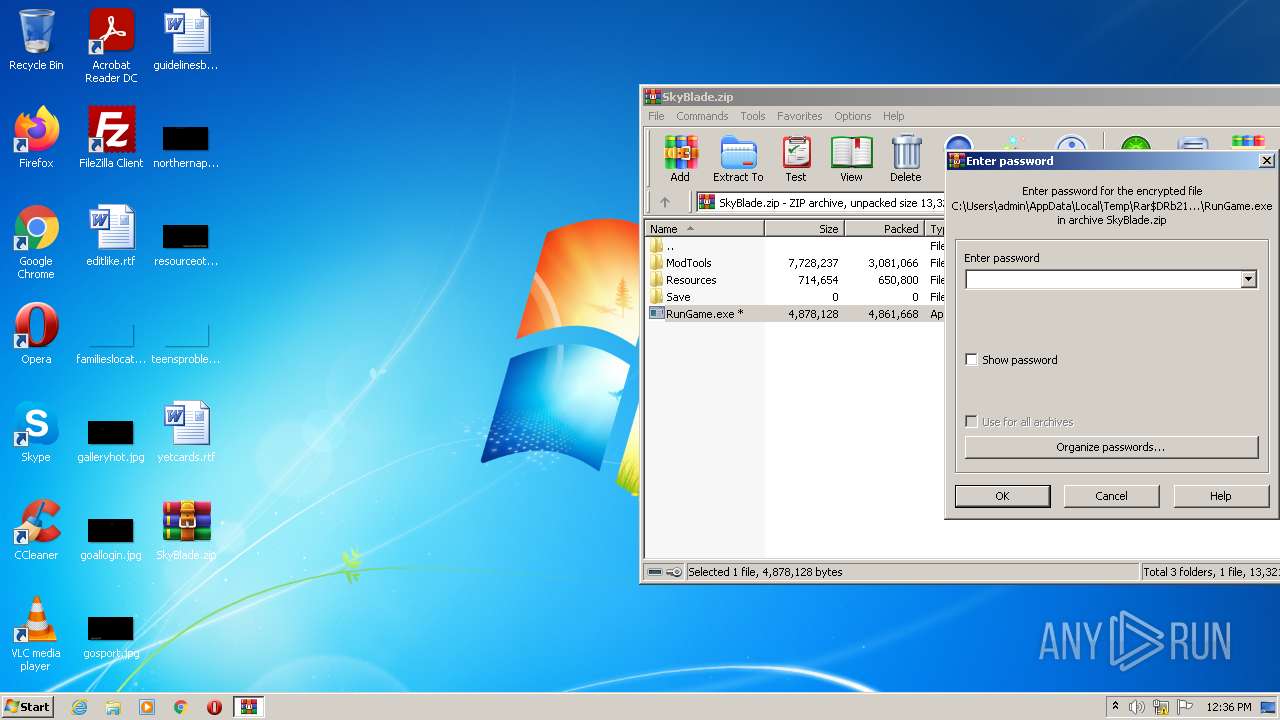Click the taskbar clock 12:36 PM

click(x=1229, y=707)
